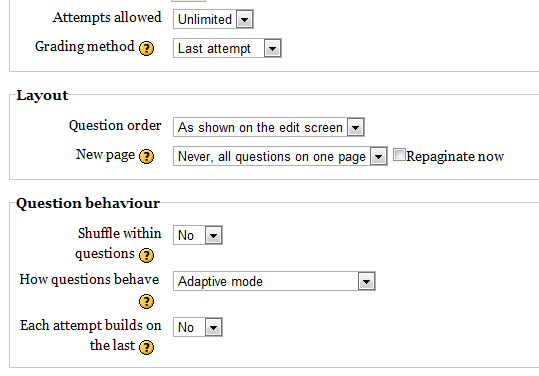Tick the Repaginate now checkbox
539x376 pixels.
pyautogui.click(x=399, y=155)
